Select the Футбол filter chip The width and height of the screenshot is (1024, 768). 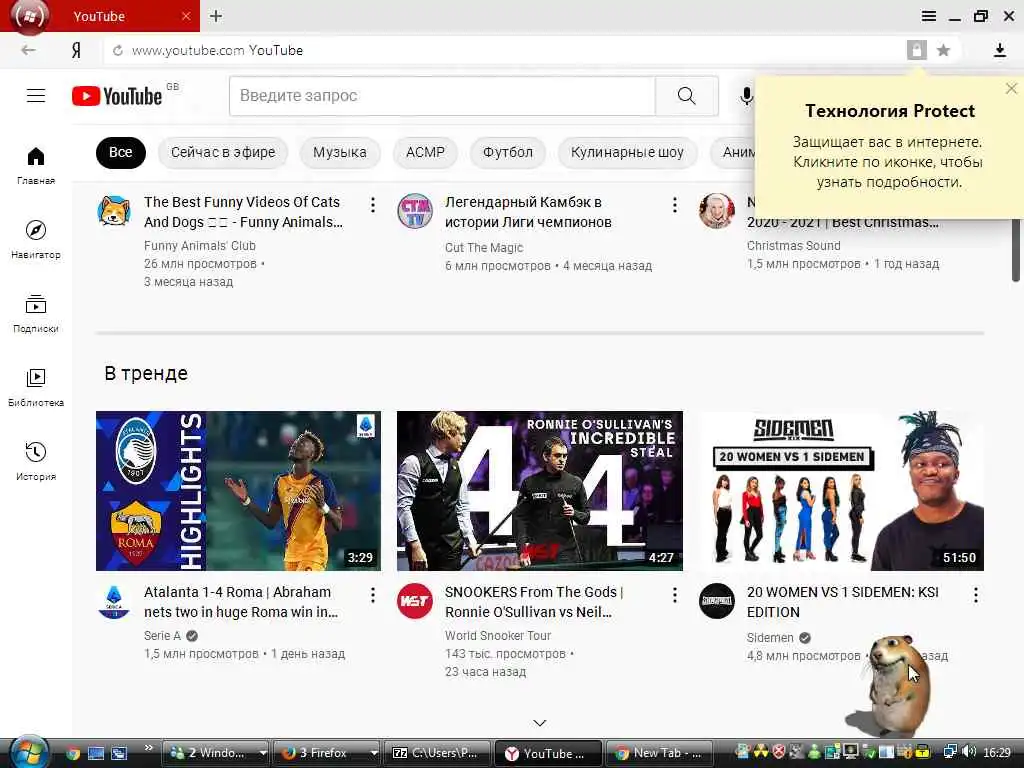(x=507, y=152)
